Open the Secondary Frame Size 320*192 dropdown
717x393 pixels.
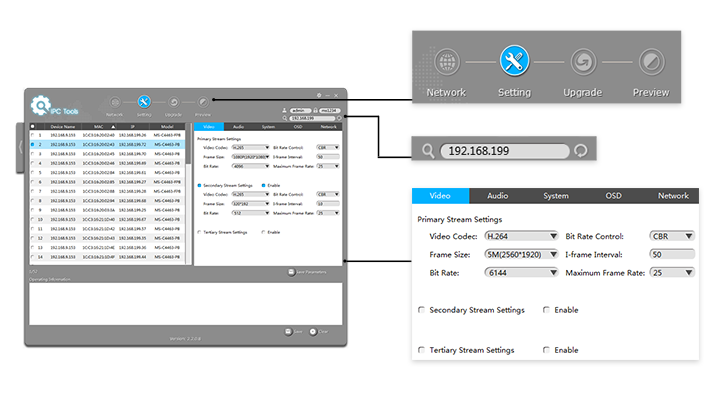pos(250,204)
